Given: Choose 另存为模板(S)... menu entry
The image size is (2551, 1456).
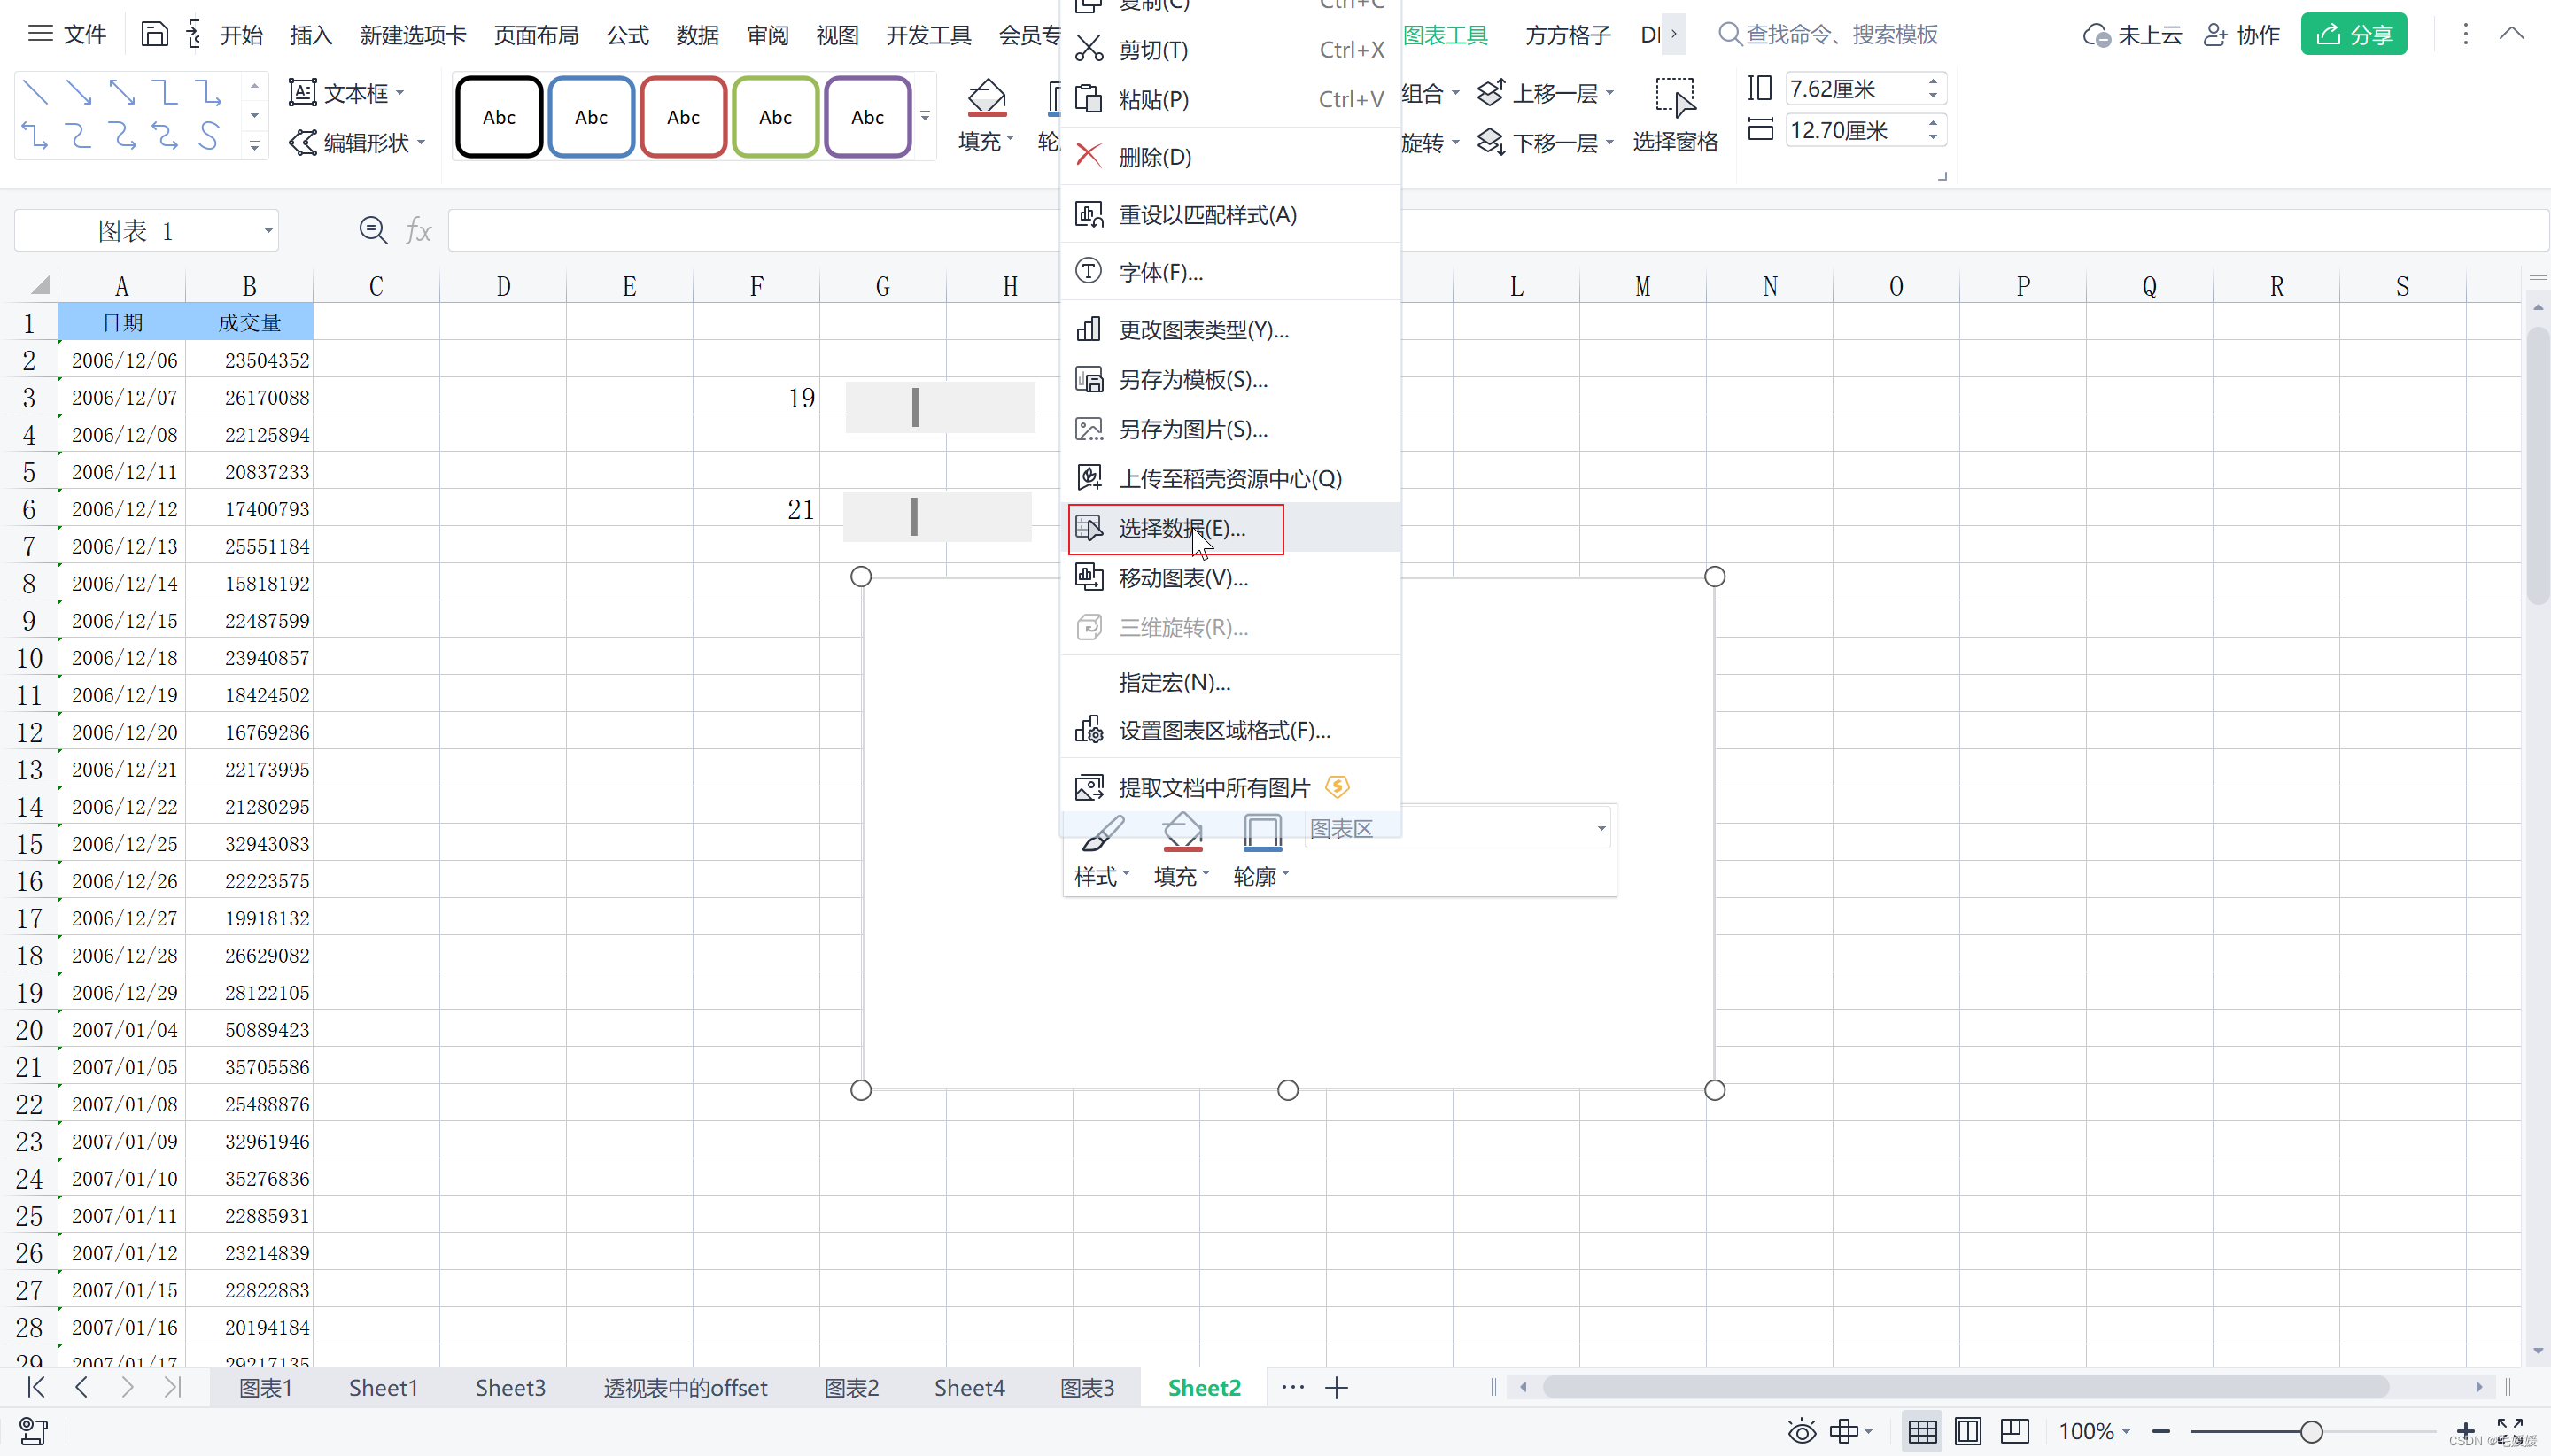Looking at the screenshot, I should point(1230,379).
